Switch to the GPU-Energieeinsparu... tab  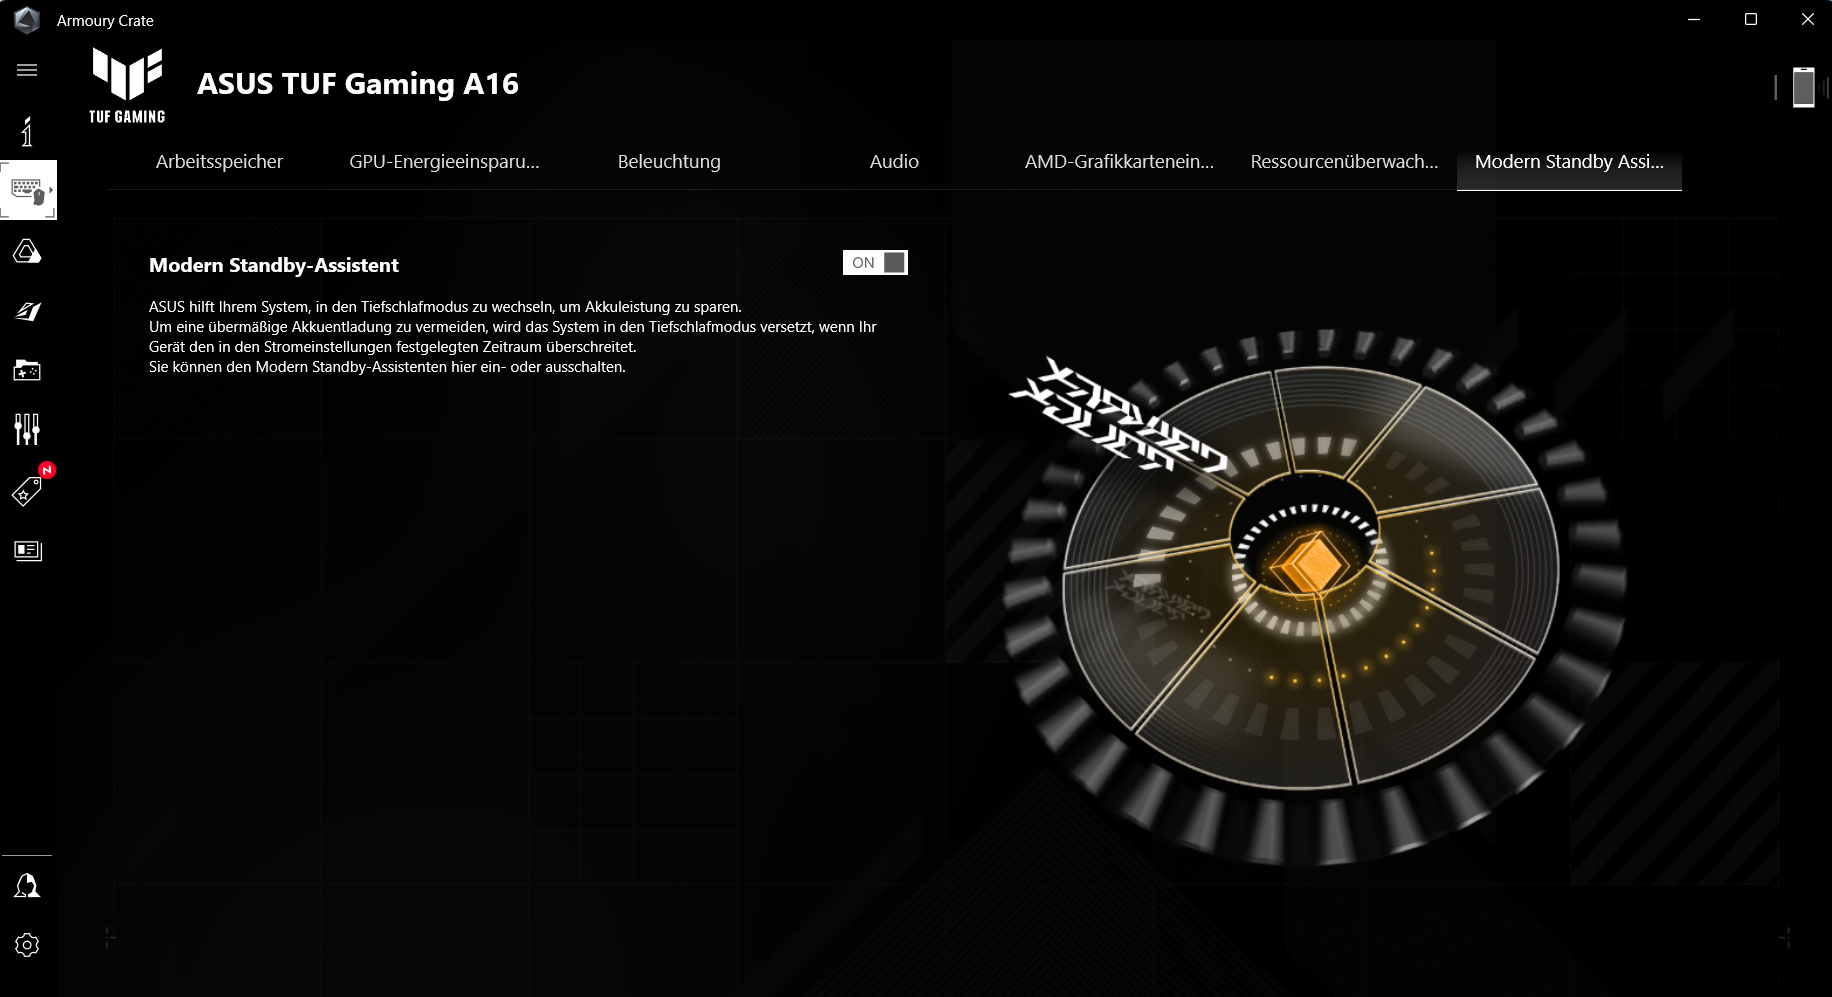pyautogui.click(x=444, y=162)
